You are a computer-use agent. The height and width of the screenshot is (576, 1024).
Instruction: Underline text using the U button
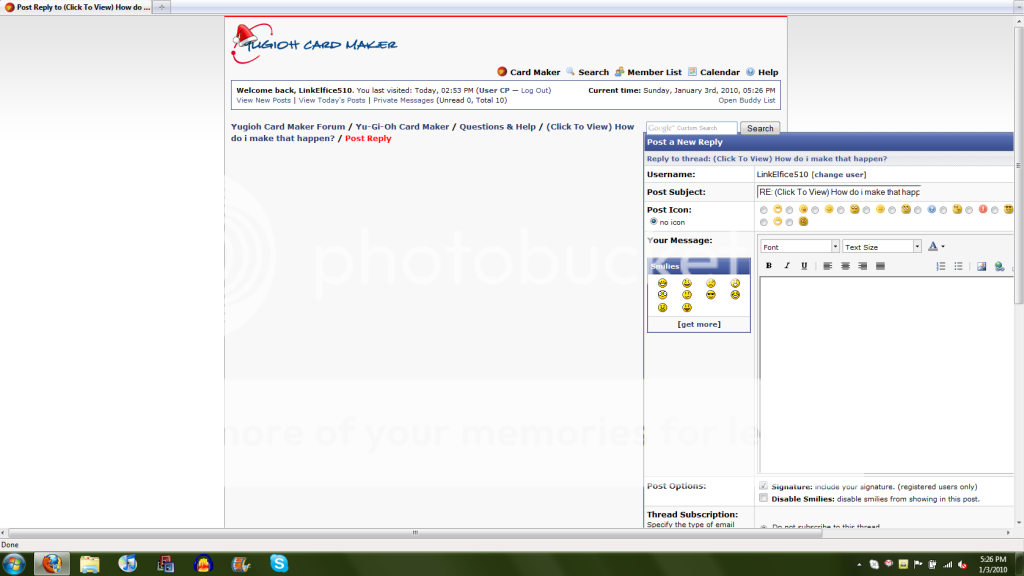tap(804, 266)
